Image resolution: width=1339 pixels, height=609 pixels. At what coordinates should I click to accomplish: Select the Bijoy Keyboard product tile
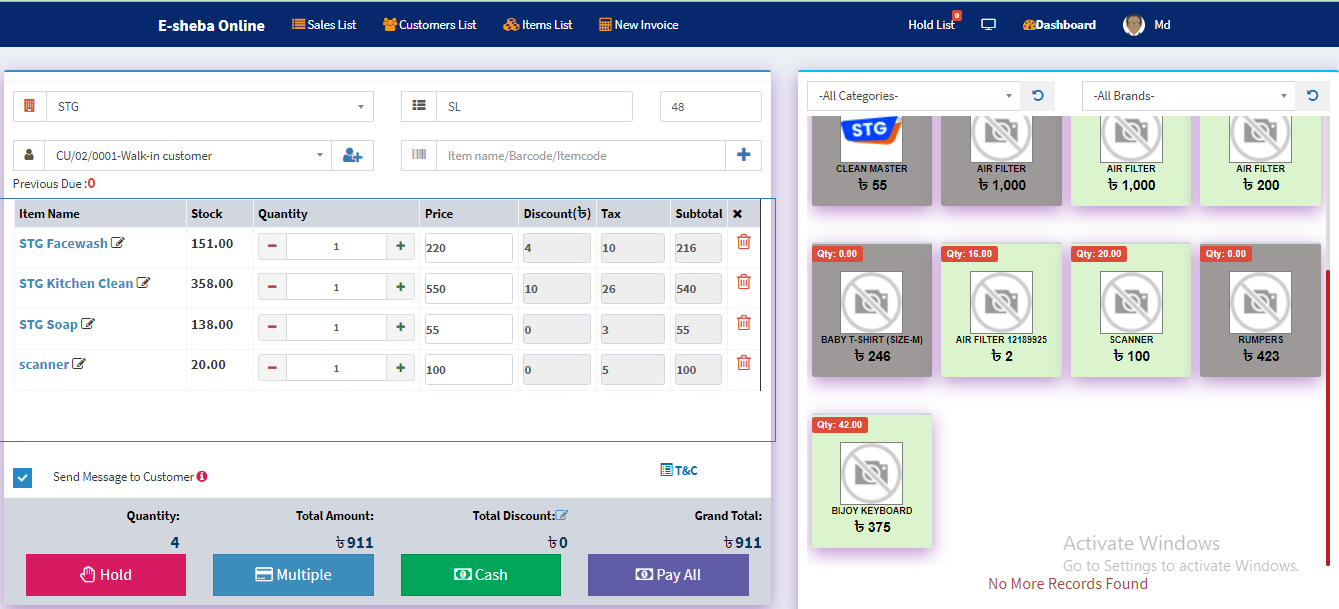tap(871, 481)
